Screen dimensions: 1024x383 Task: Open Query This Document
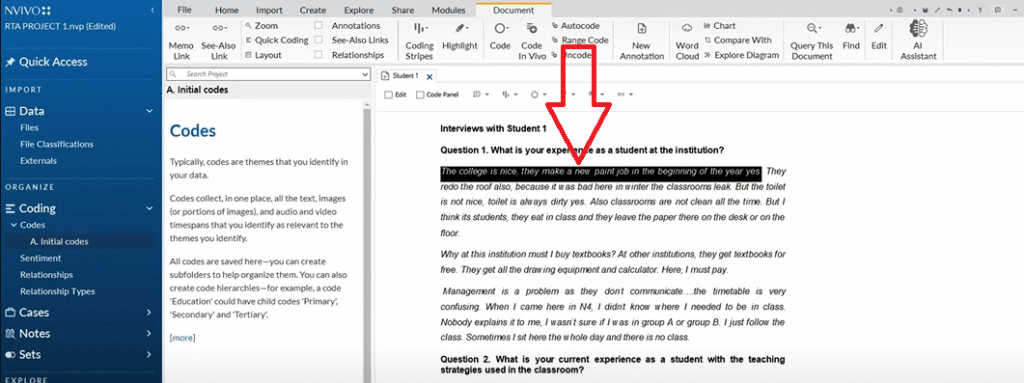click(812, 41)
